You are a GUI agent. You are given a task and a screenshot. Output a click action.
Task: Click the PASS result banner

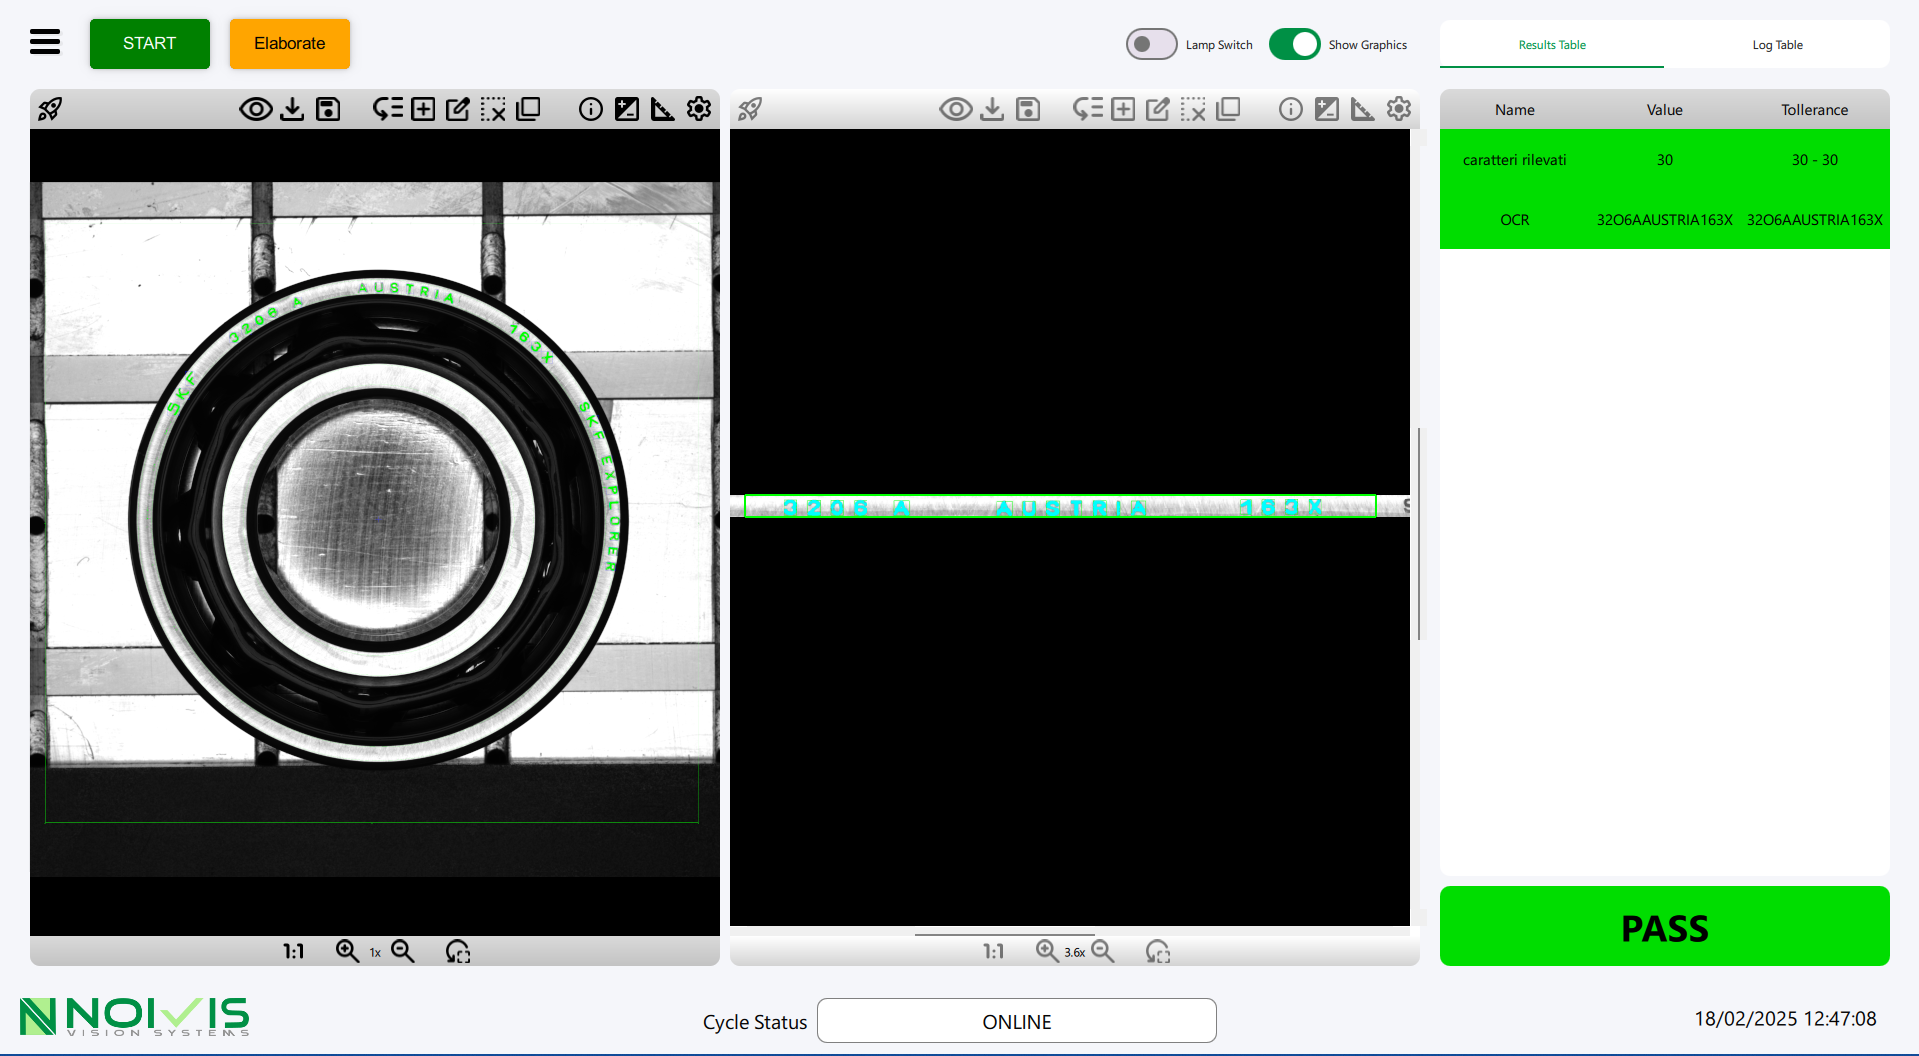[x=1665, y=926]
